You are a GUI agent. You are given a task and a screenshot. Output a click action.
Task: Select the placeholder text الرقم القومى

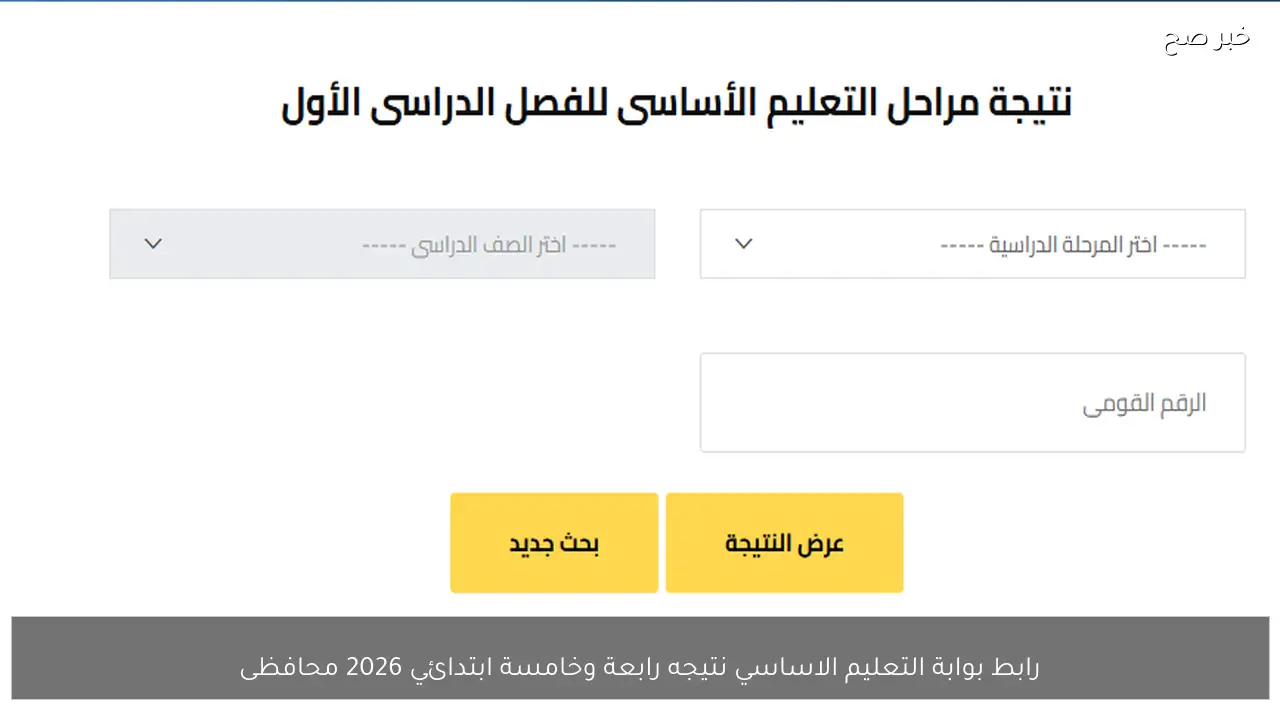pyautogui.click(x=1143, y=402)
